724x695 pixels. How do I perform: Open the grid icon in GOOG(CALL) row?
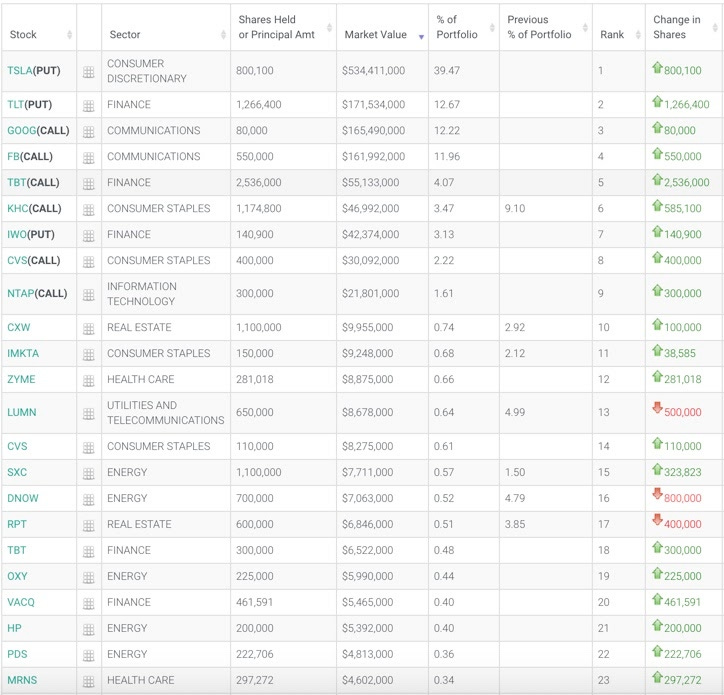click(x=89, y=132)
